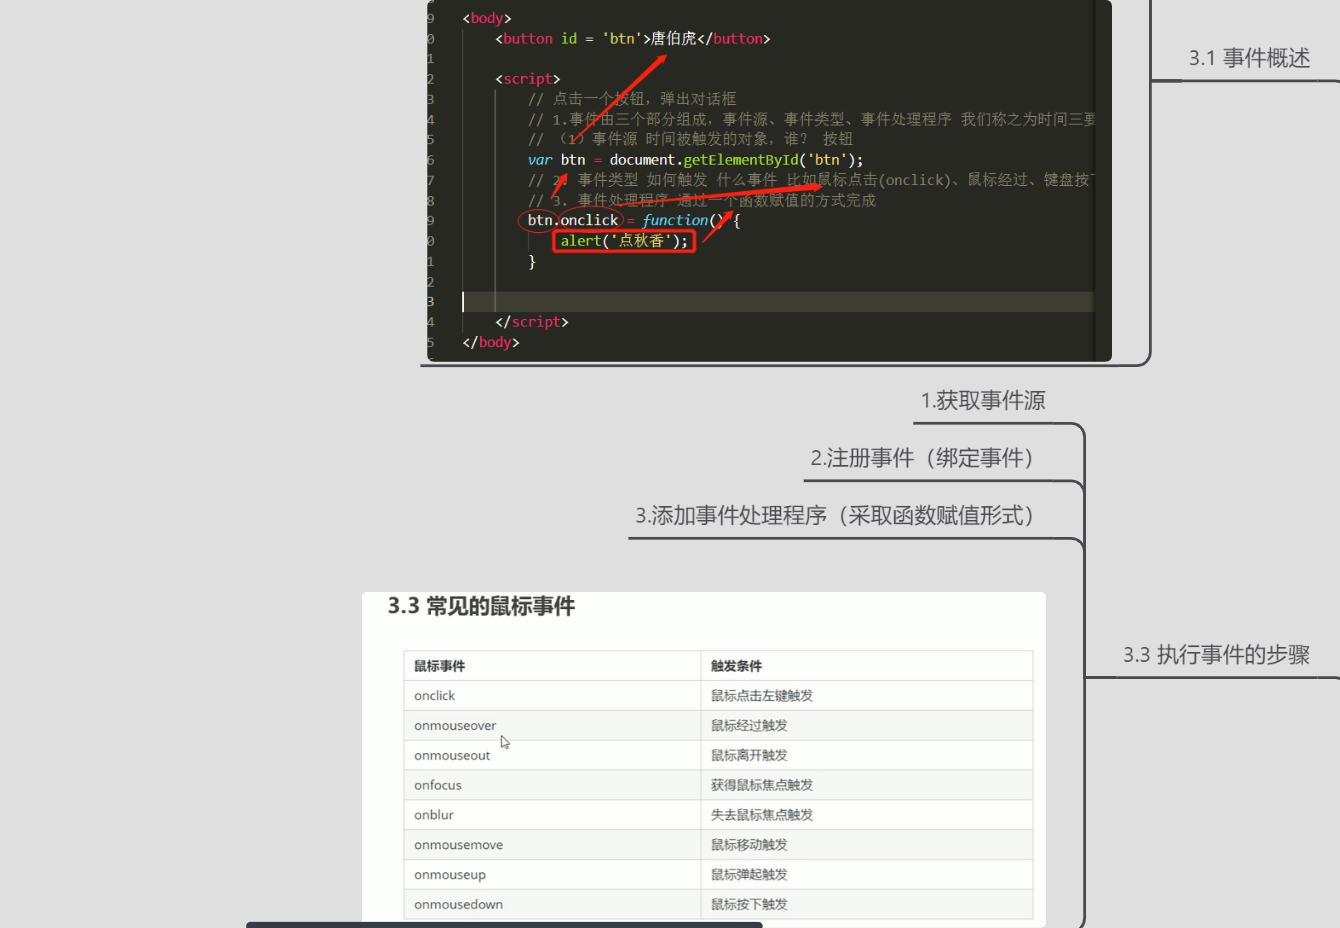
Task: Click the '获得鼠标焦点触发' cell
Action: pos(867,786)
